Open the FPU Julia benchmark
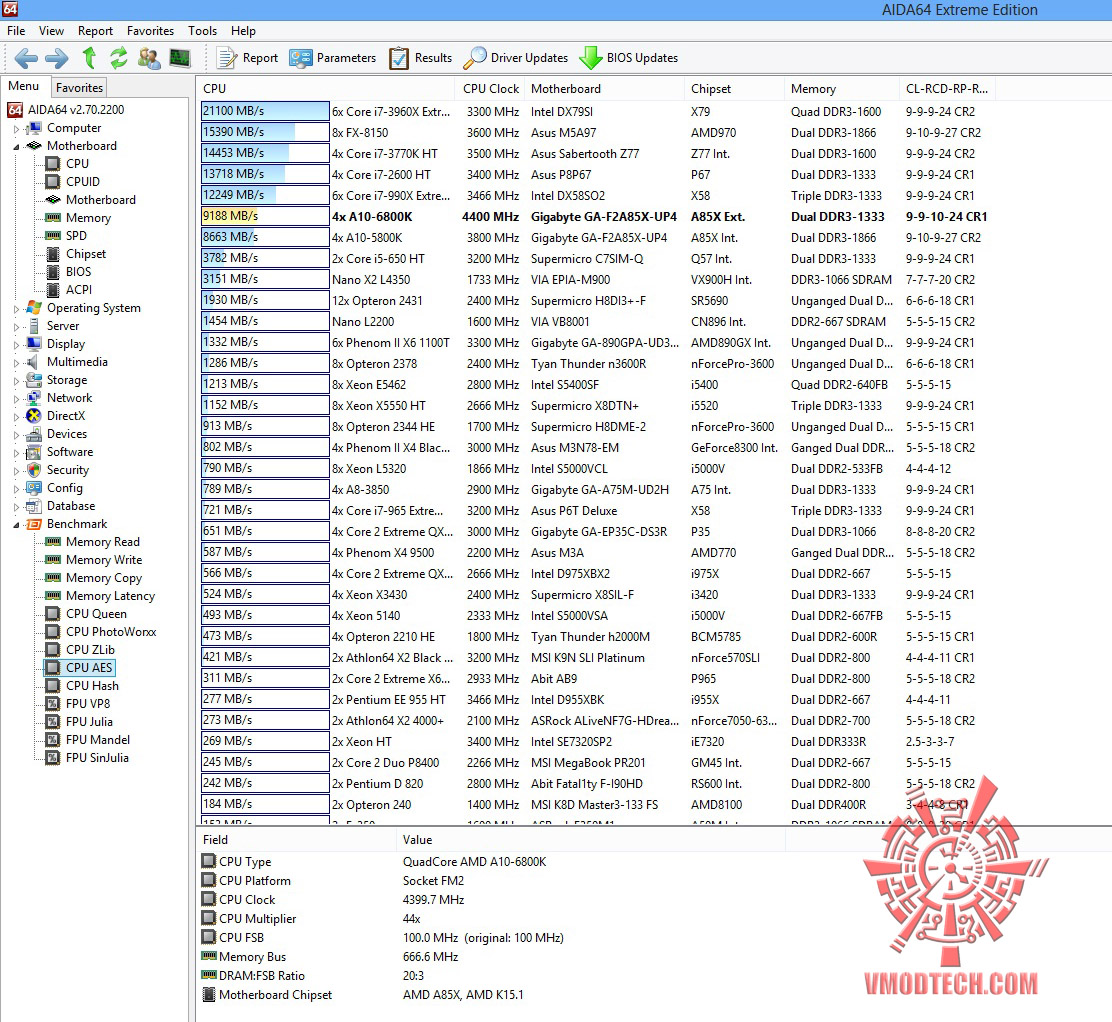 (89, 721)
